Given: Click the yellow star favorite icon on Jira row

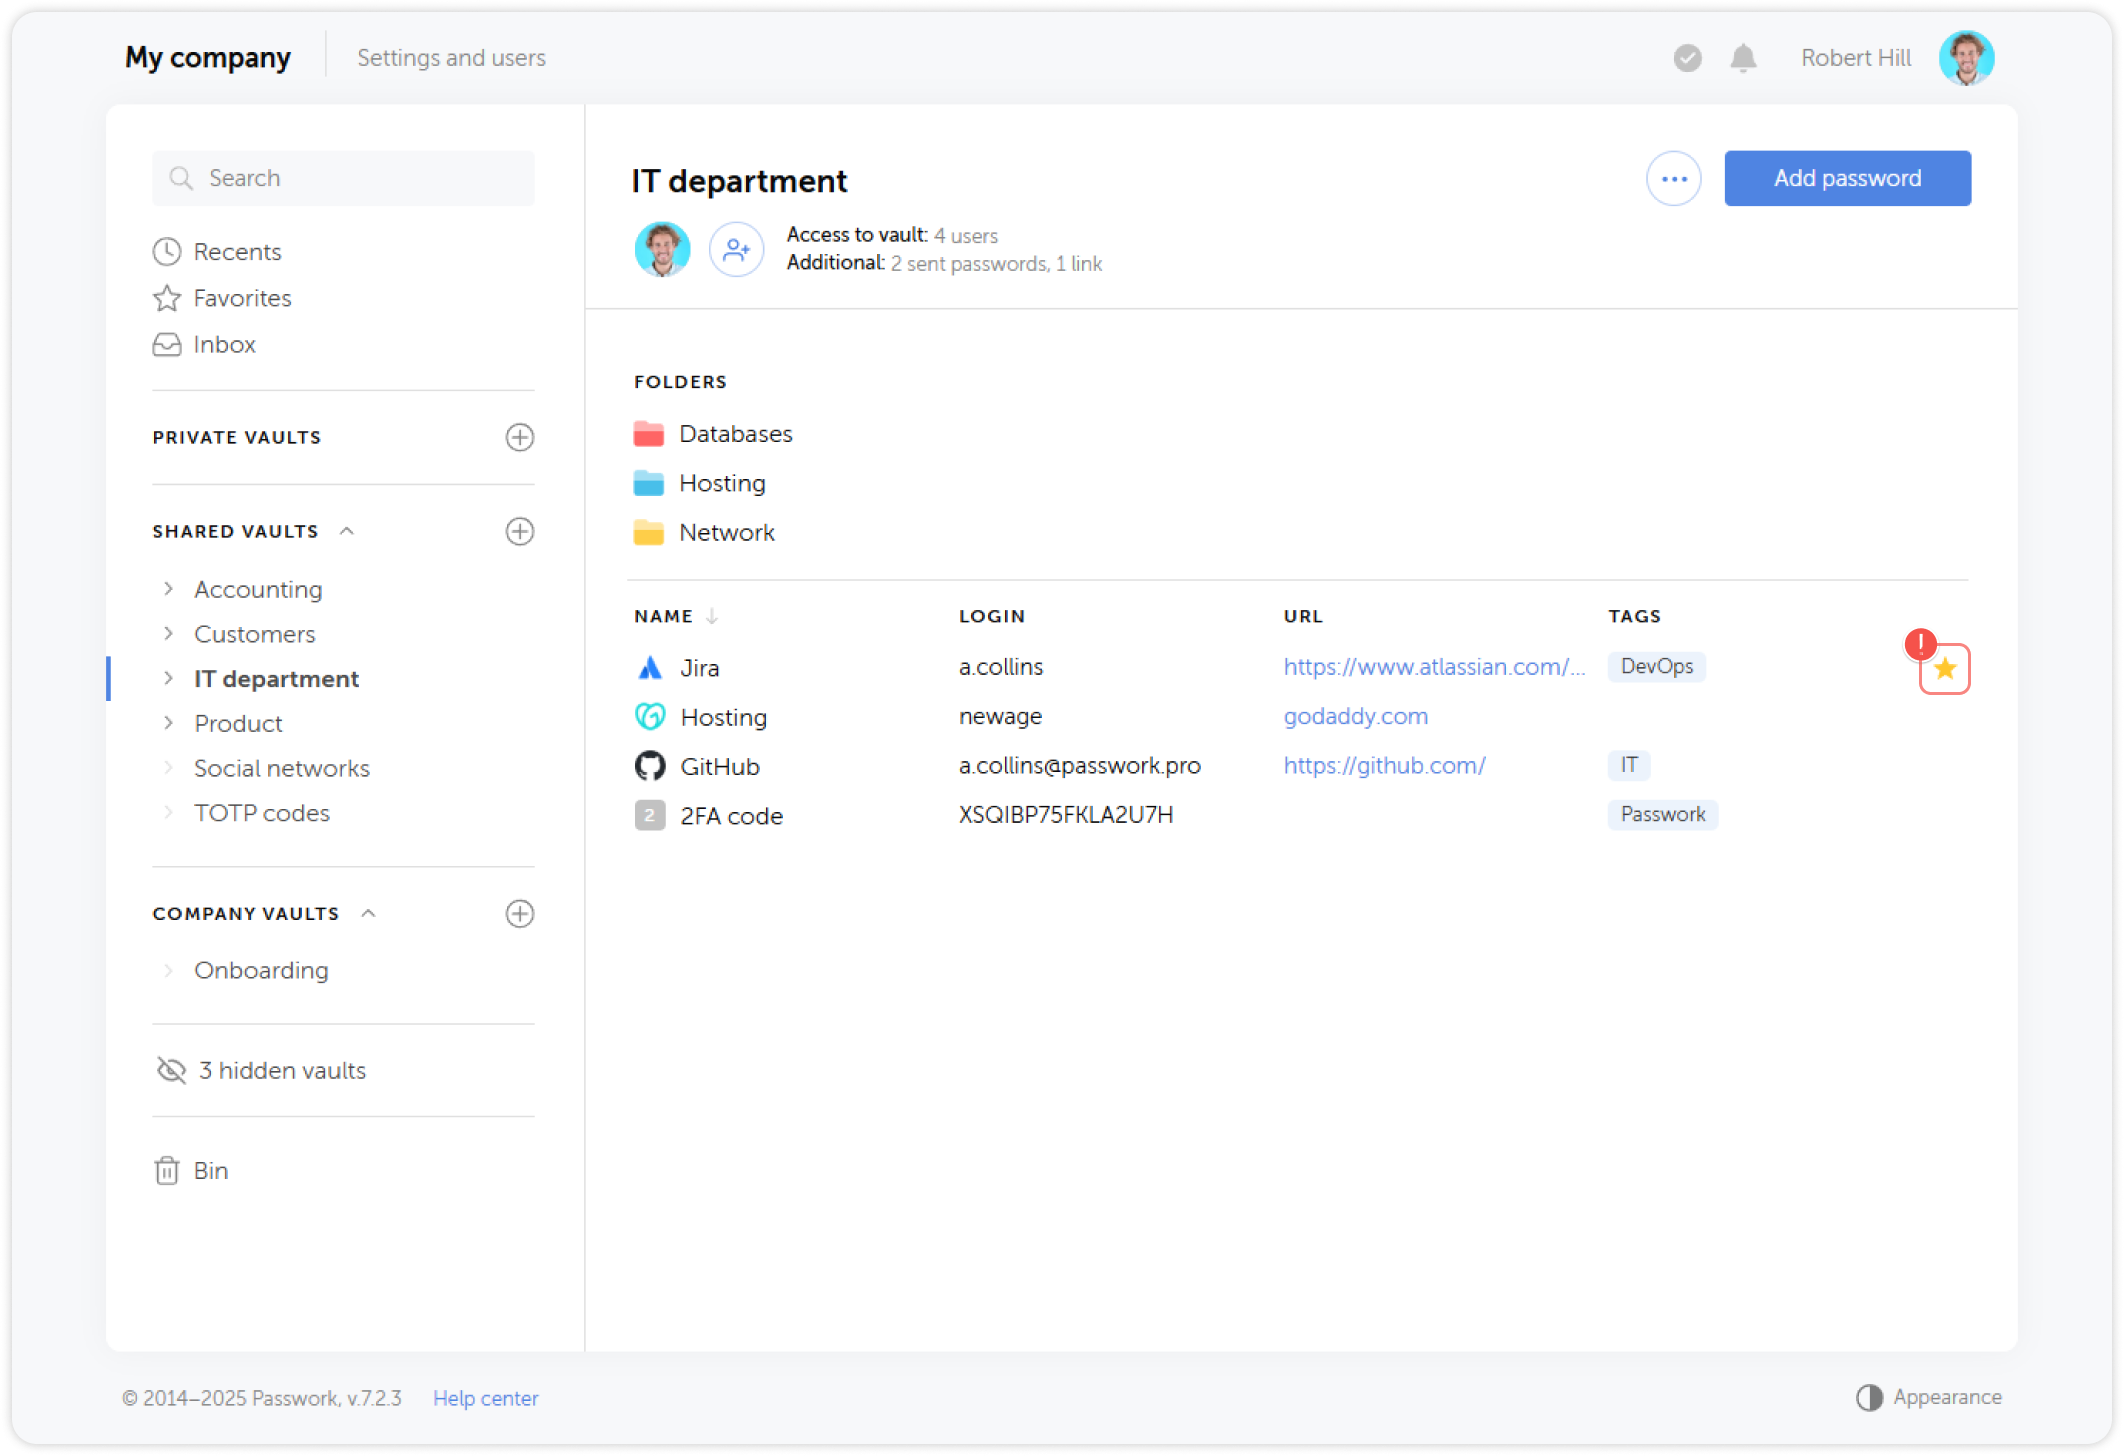Looking at the screenshot, I should (x=1945, y=669).
